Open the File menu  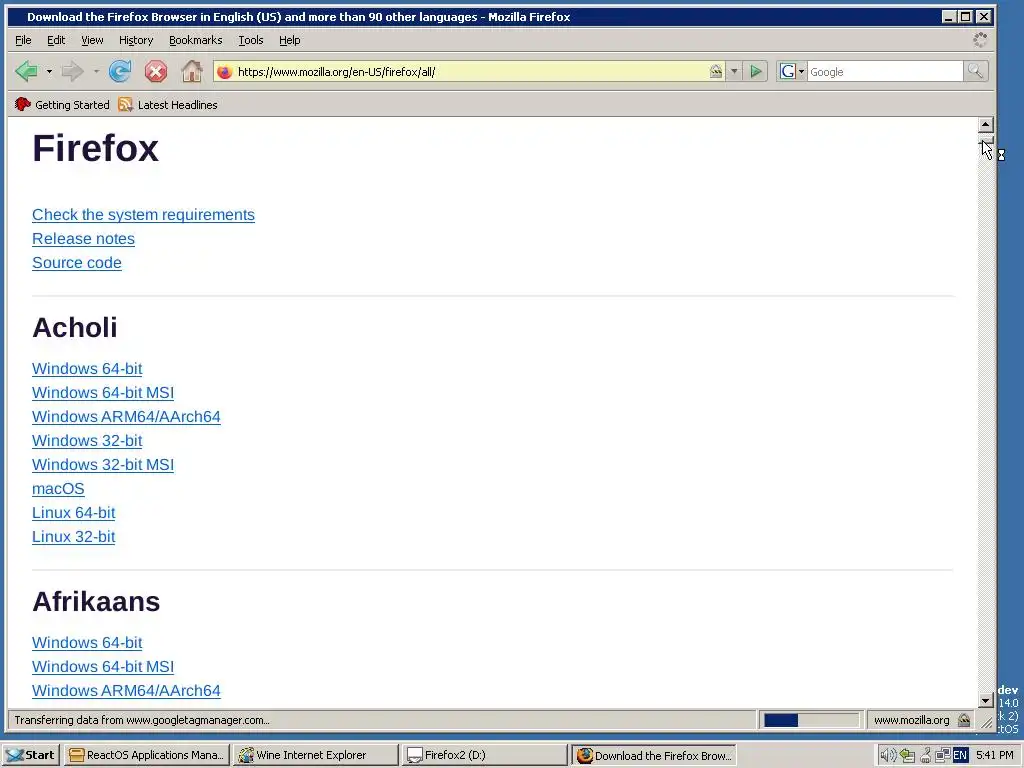click(23, 40)
